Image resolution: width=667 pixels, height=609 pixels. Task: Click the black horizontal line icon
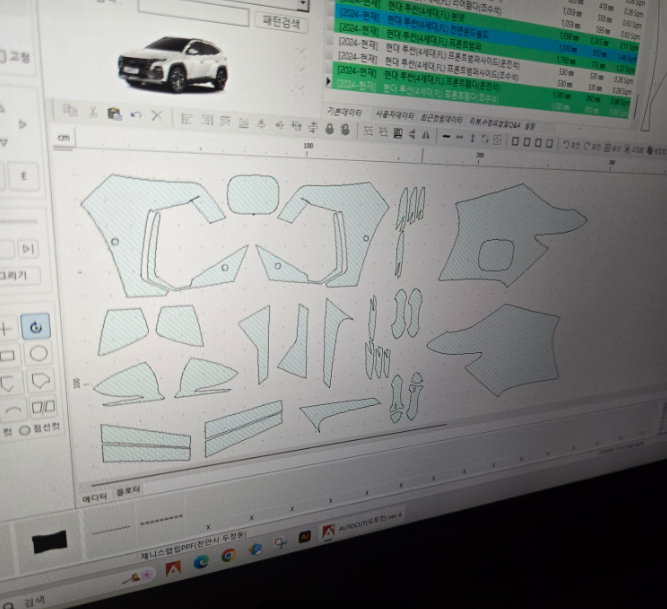446,137
